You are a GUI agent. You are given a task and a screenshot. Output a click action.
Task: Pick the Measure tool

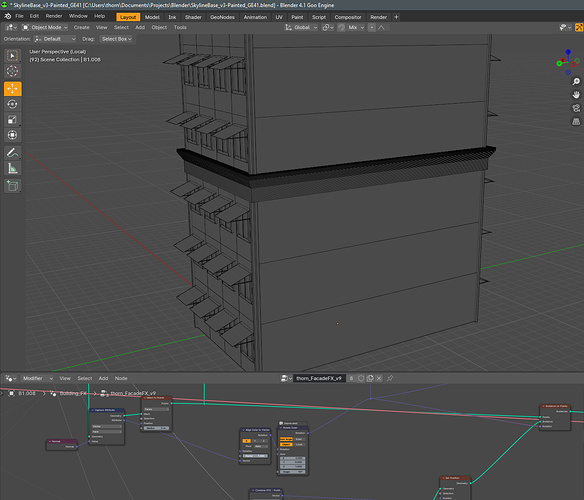[x=13, y=168]
